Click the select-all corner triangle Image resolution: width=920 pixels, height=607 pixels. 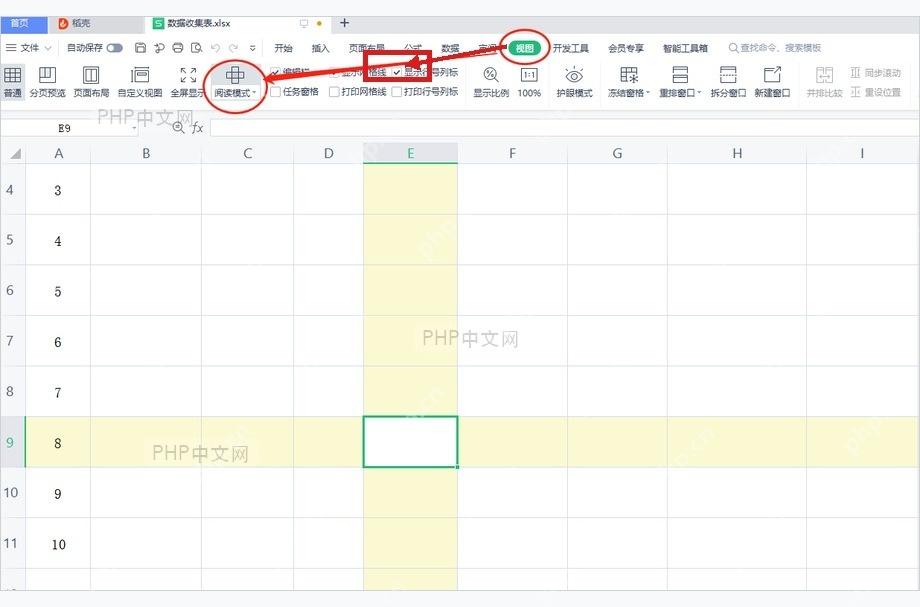click(x=15, y=154)
